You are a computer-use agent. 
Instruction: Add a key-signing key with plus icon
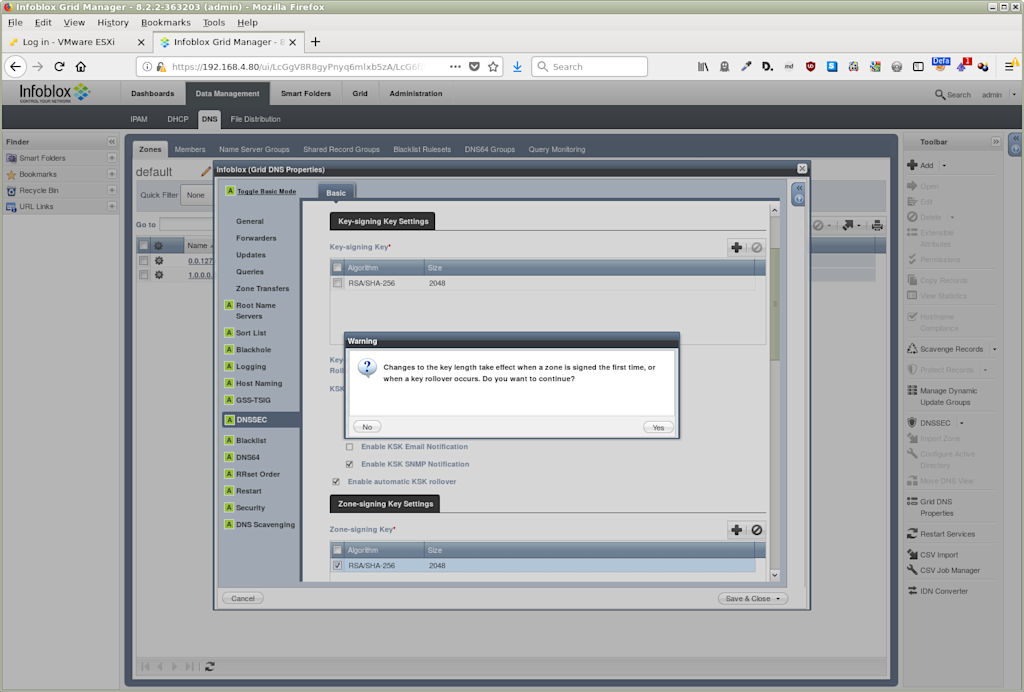click(x=736, y=247)
